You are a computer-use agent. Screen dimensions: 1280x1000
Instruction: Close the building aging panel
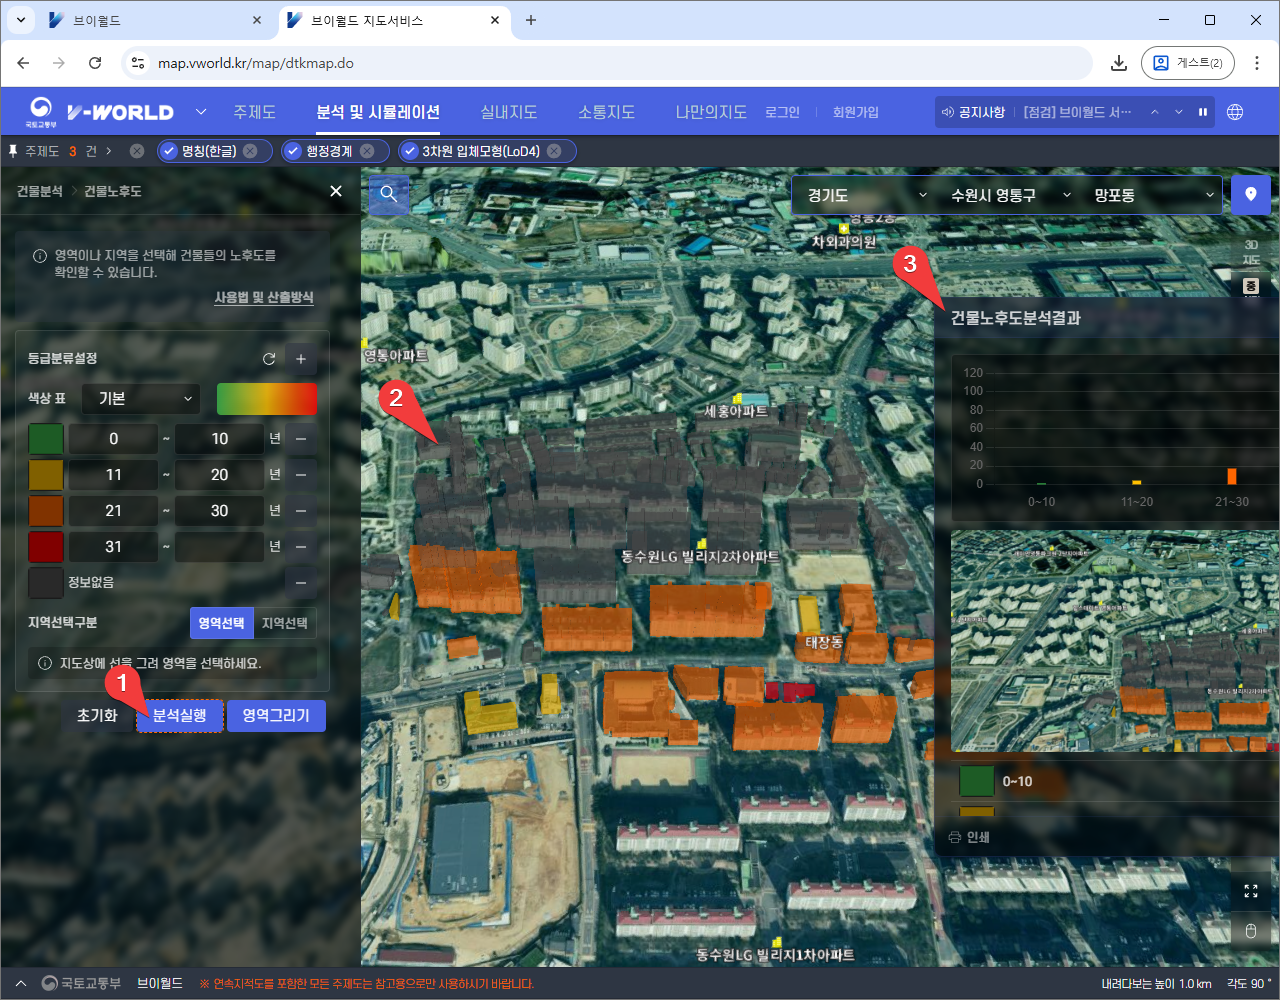pos(336,191)
